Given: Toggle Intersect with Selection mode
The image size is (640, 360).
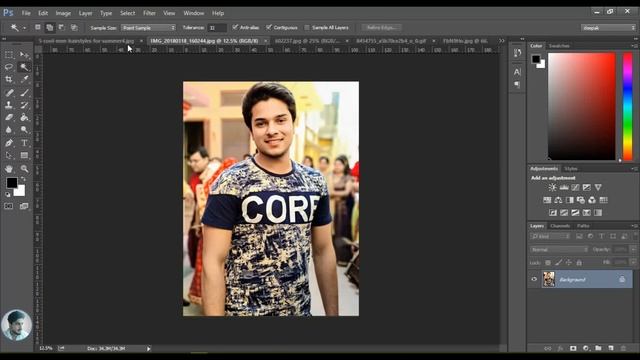Looking at the screenshot, I should point(74,27).
